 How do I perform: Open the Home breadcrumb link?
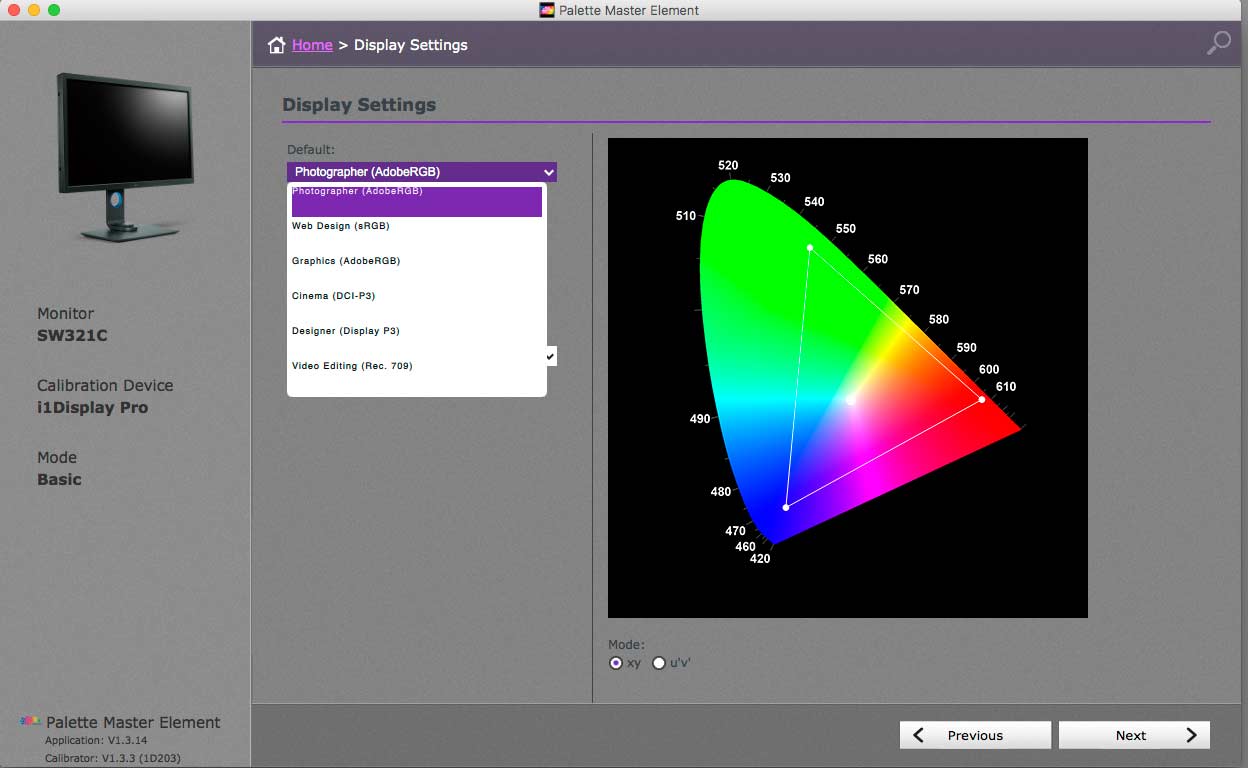312,45
